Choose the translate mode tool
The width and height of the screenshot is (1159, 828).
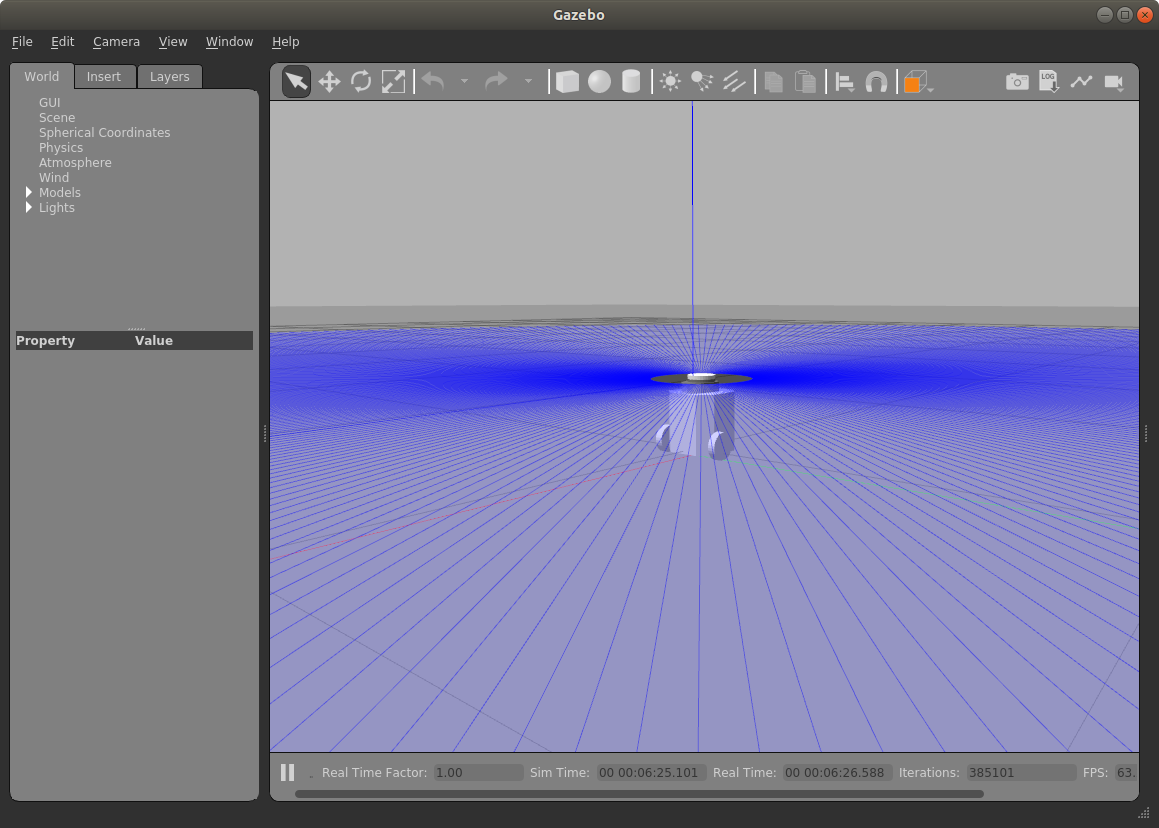[329, 81]
